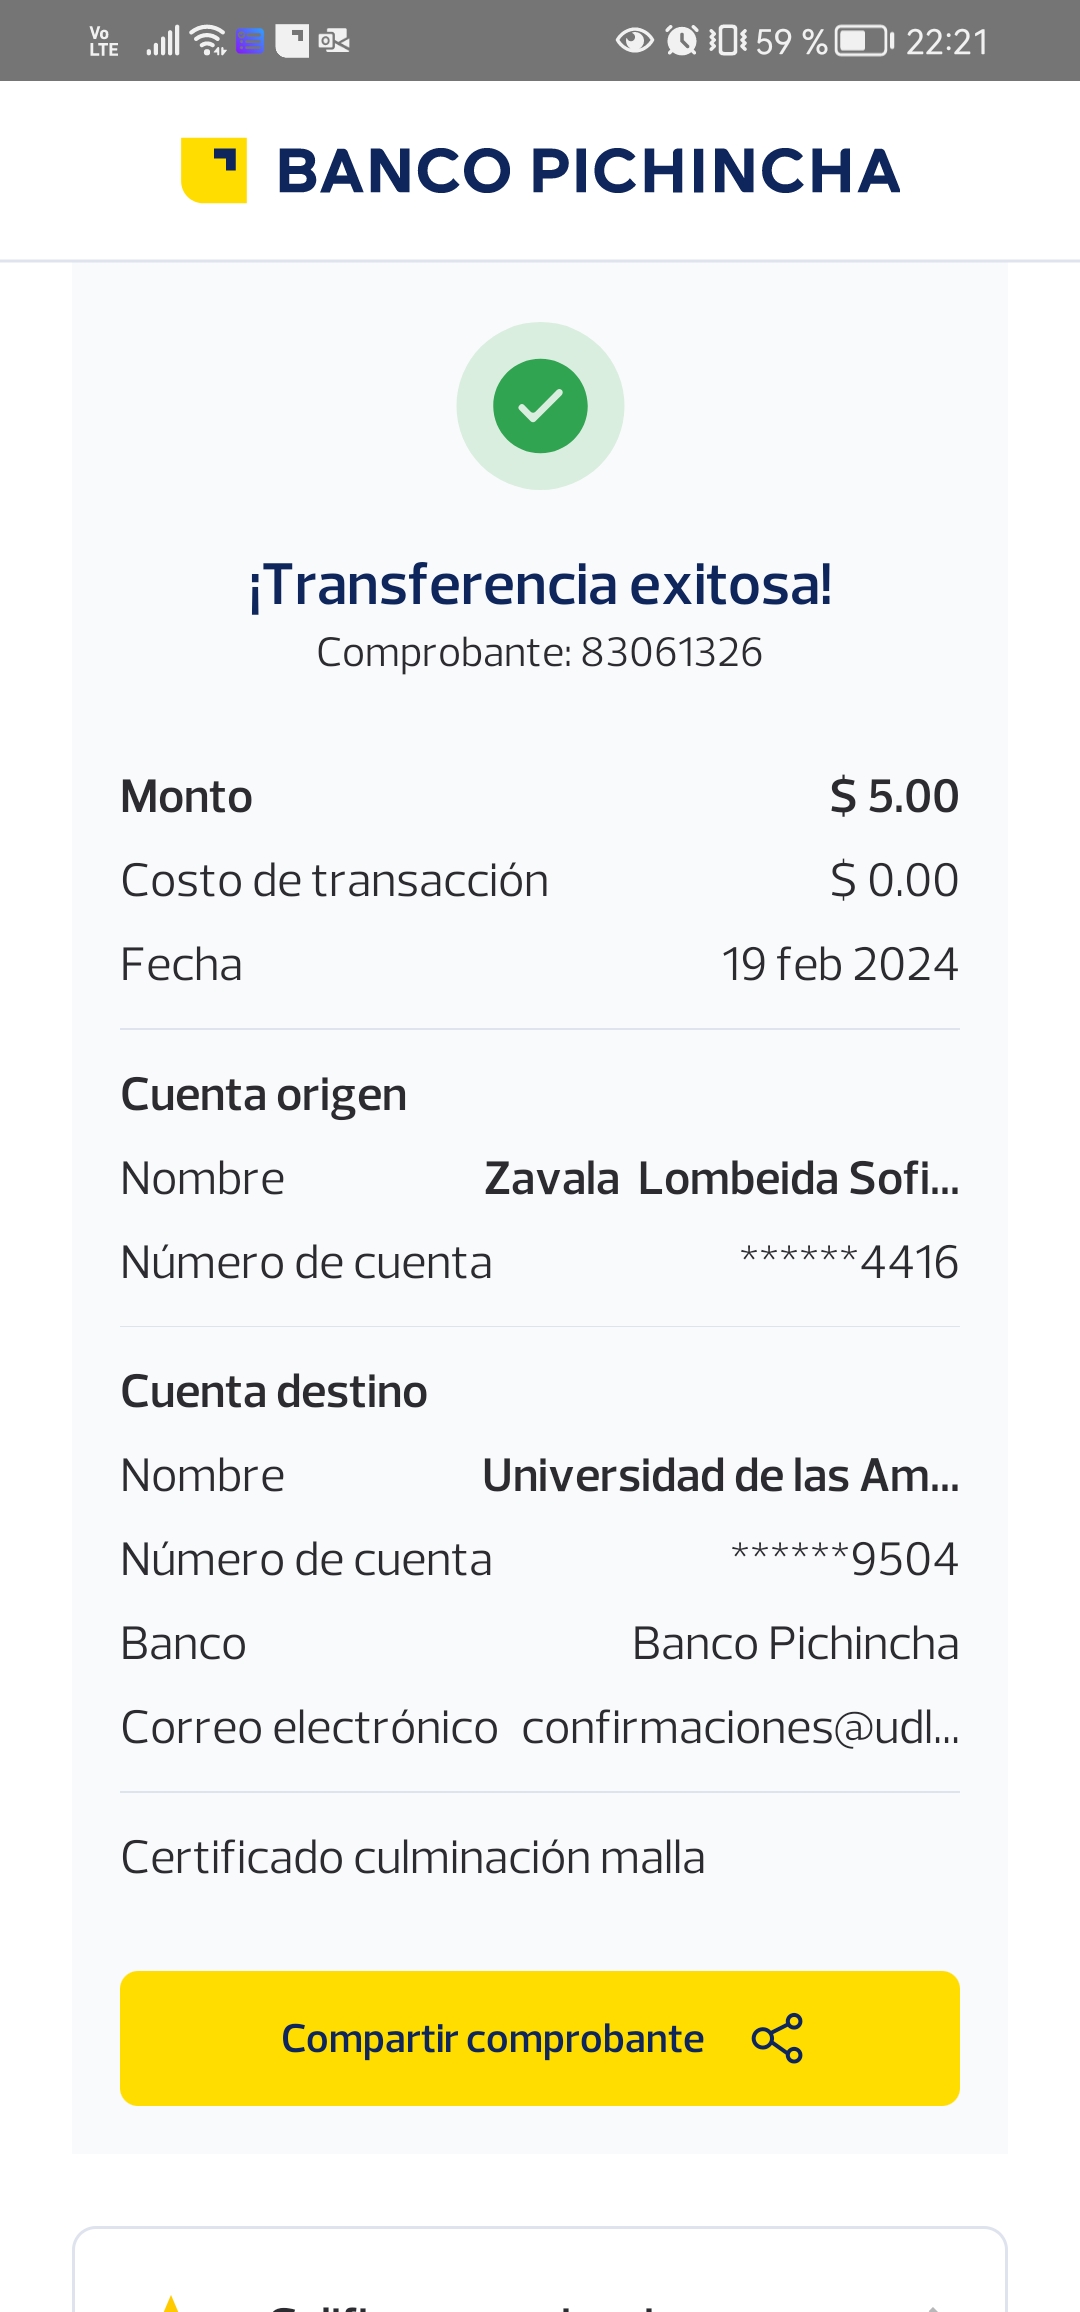
Task: Tap the share icon on the yellow button
Action: coord(777,2038)
